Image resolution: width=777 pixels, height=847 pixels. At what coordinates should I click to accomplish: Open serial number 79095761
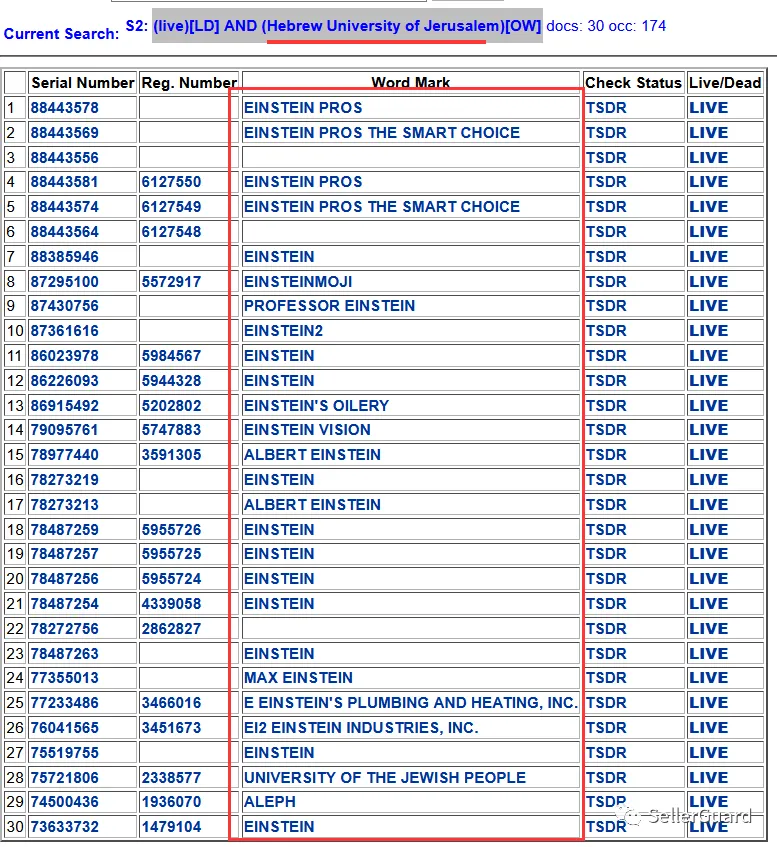64,430
